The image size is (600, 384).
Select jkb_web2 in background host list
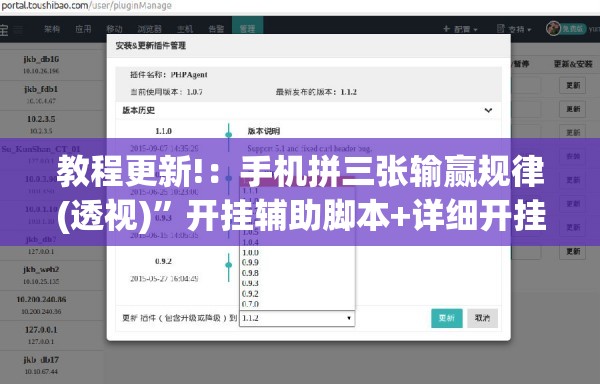click(x=41, y=269)
